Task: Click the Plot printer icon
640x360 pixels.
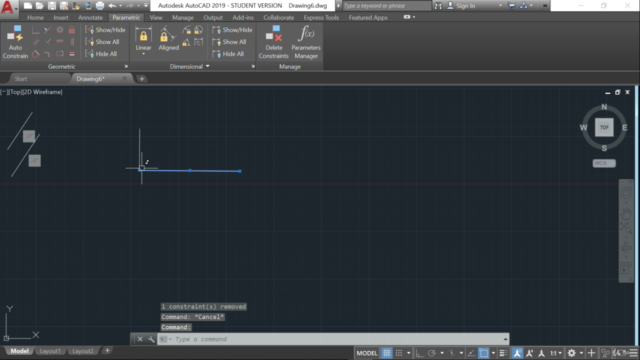Action: [100, 6]
